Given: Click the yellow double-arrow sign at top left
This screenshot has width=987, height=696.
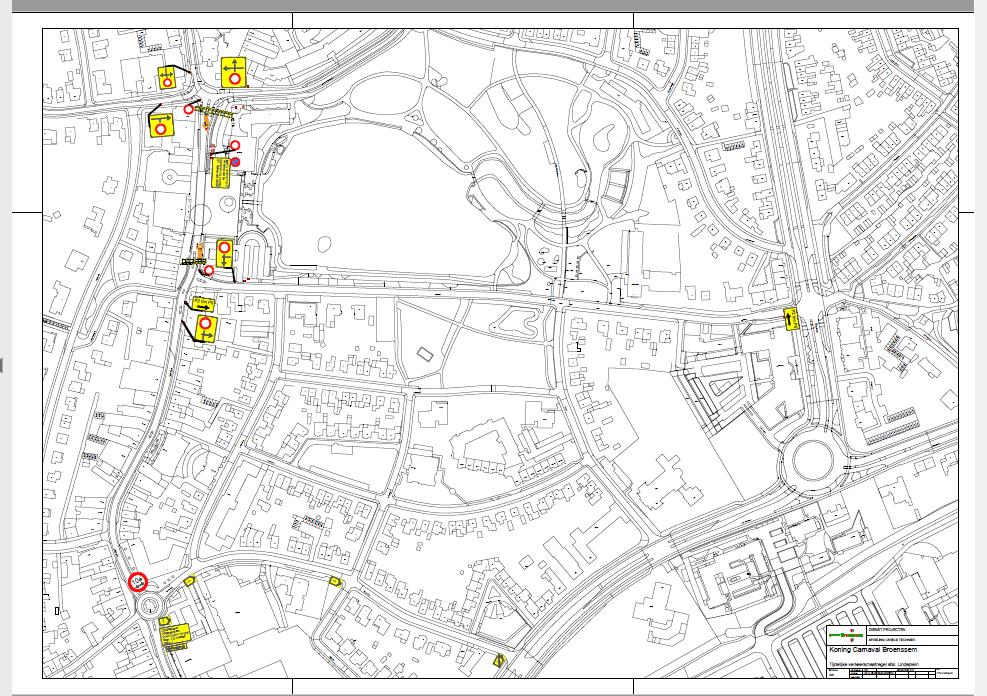Looking at the screenshot, I should (x=166, y=76).
